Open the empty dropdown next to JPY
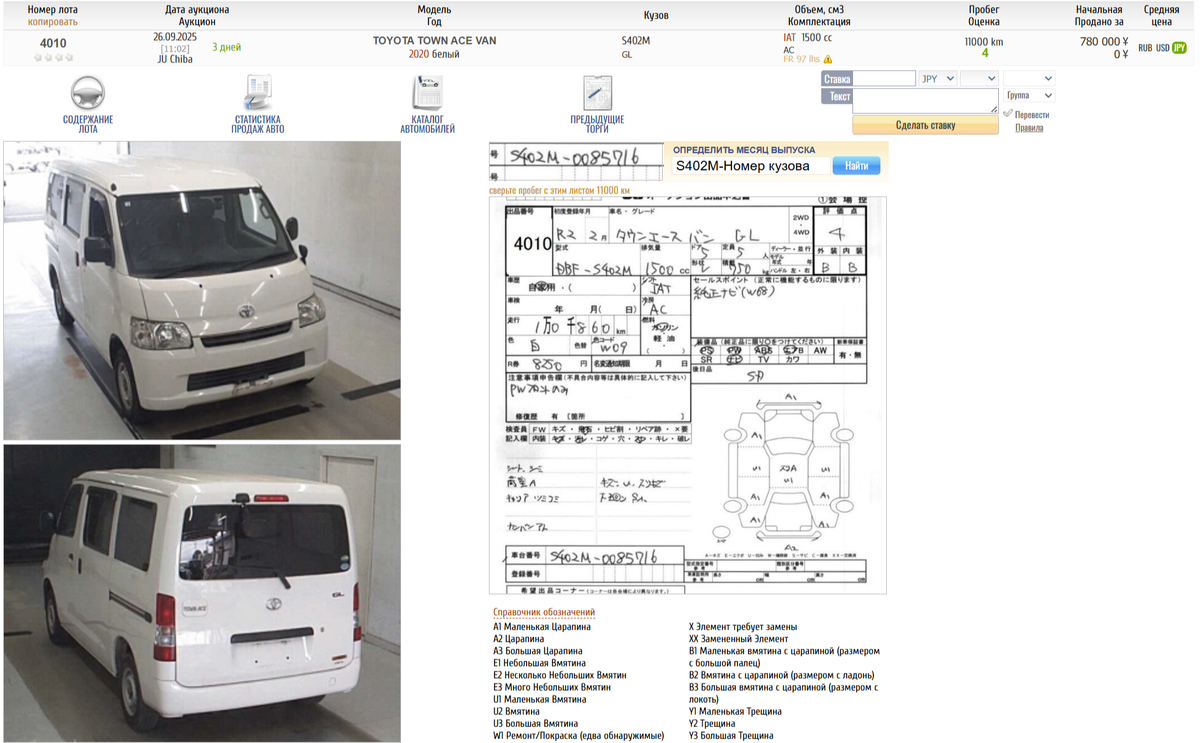 [x=979, y=78]
